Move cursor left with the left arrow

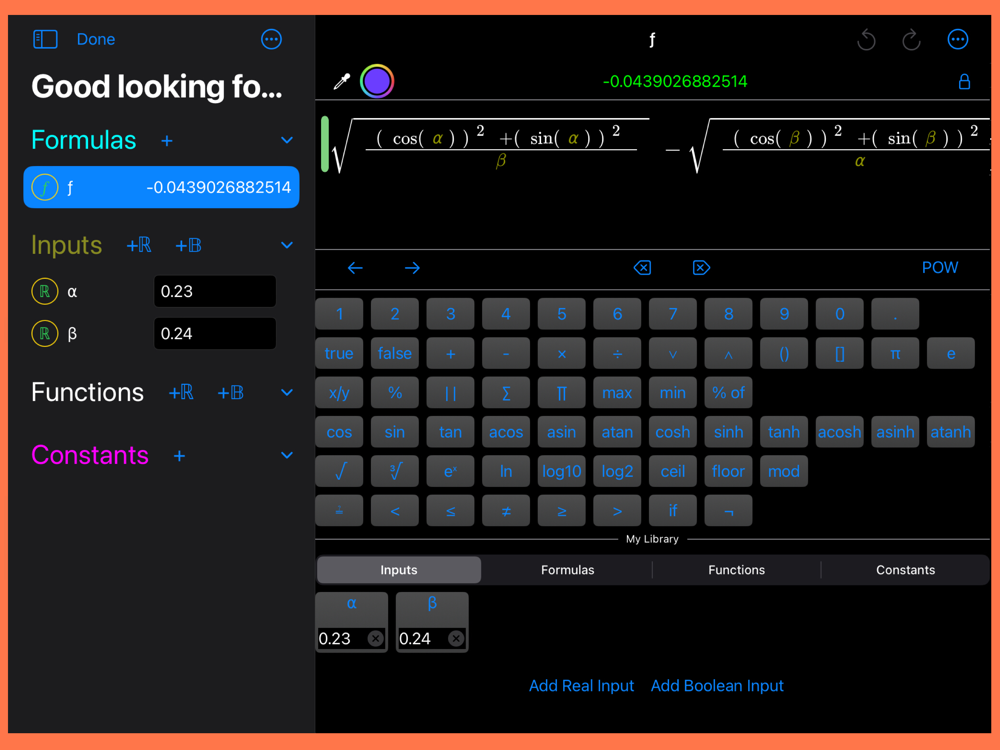[x=355, y=268]
